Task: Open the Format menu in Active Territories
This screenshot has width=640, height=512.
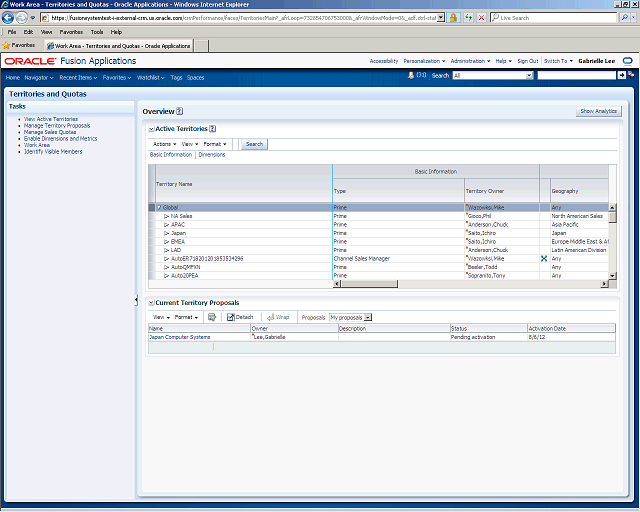Action: (215, 144)
